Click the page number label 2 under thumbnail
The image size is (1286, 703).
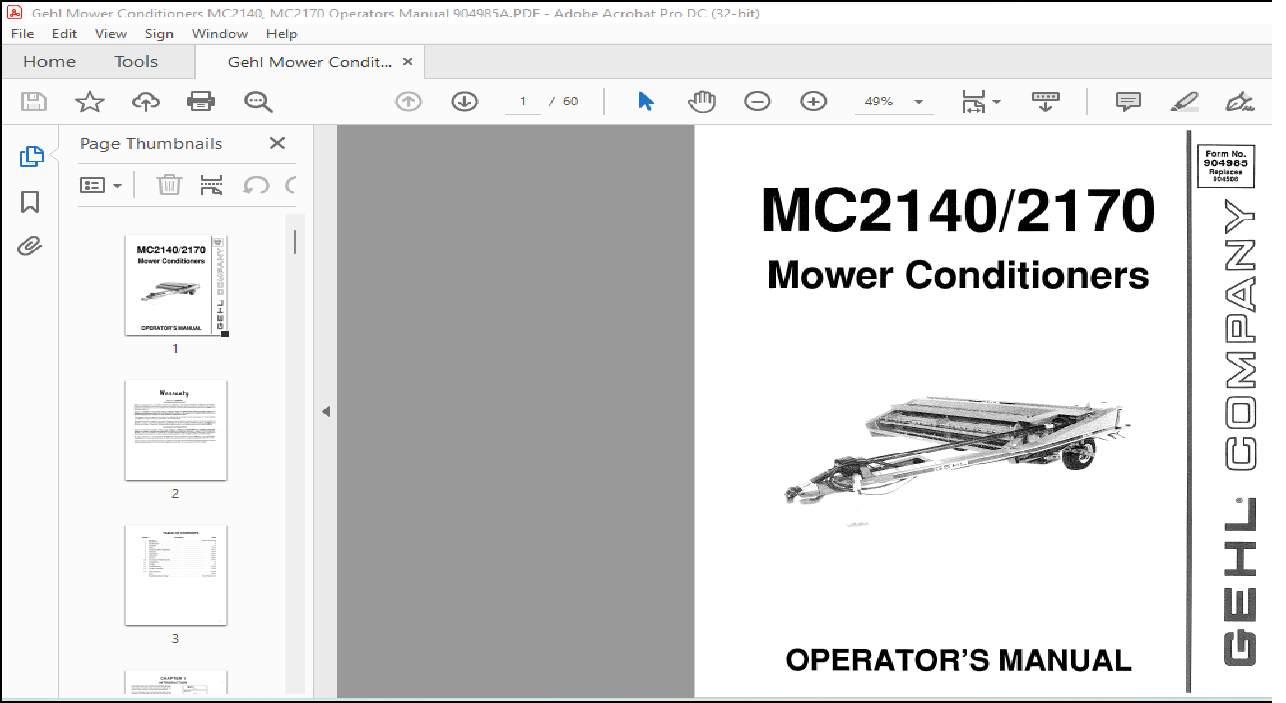coord(175,494)
